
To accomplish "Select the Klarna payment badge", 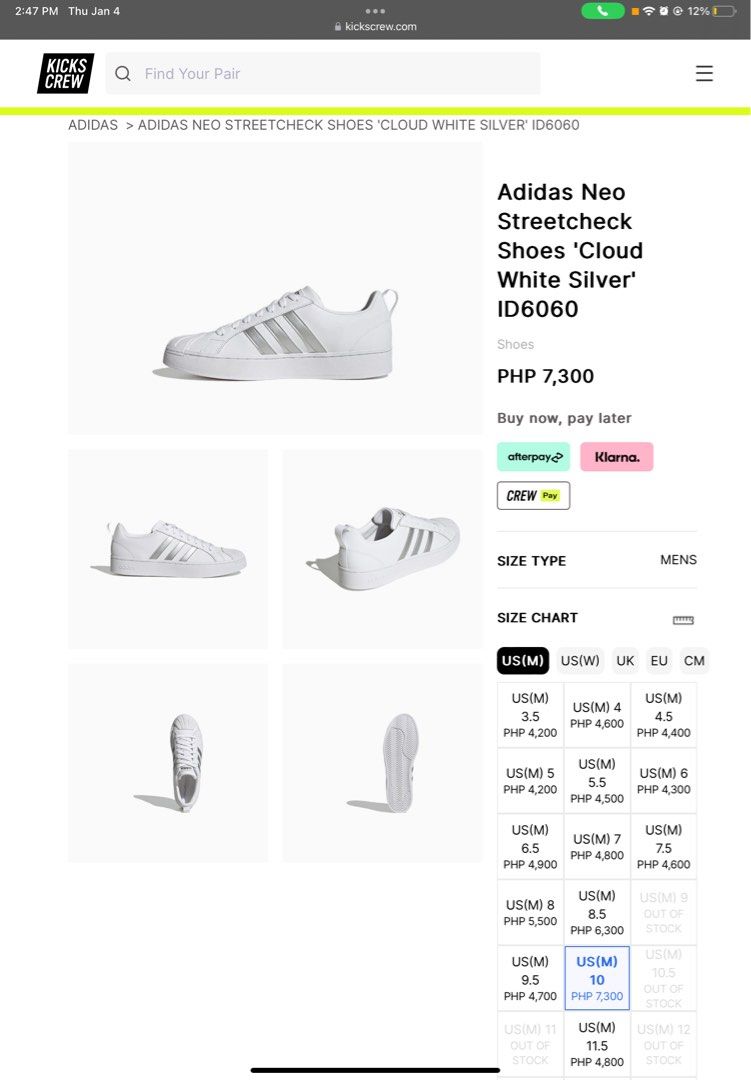I will coord(616,457).
